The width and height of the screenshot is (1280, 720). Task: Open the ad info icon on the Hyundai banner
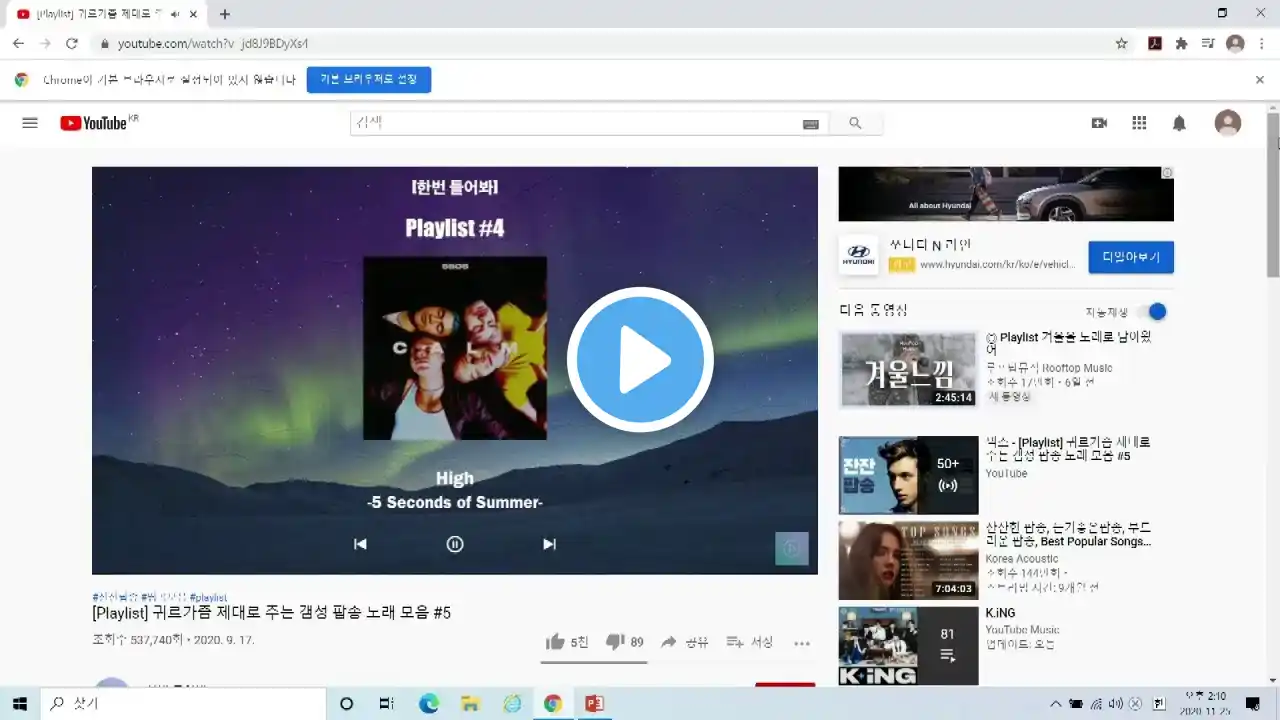point(1166,173)
